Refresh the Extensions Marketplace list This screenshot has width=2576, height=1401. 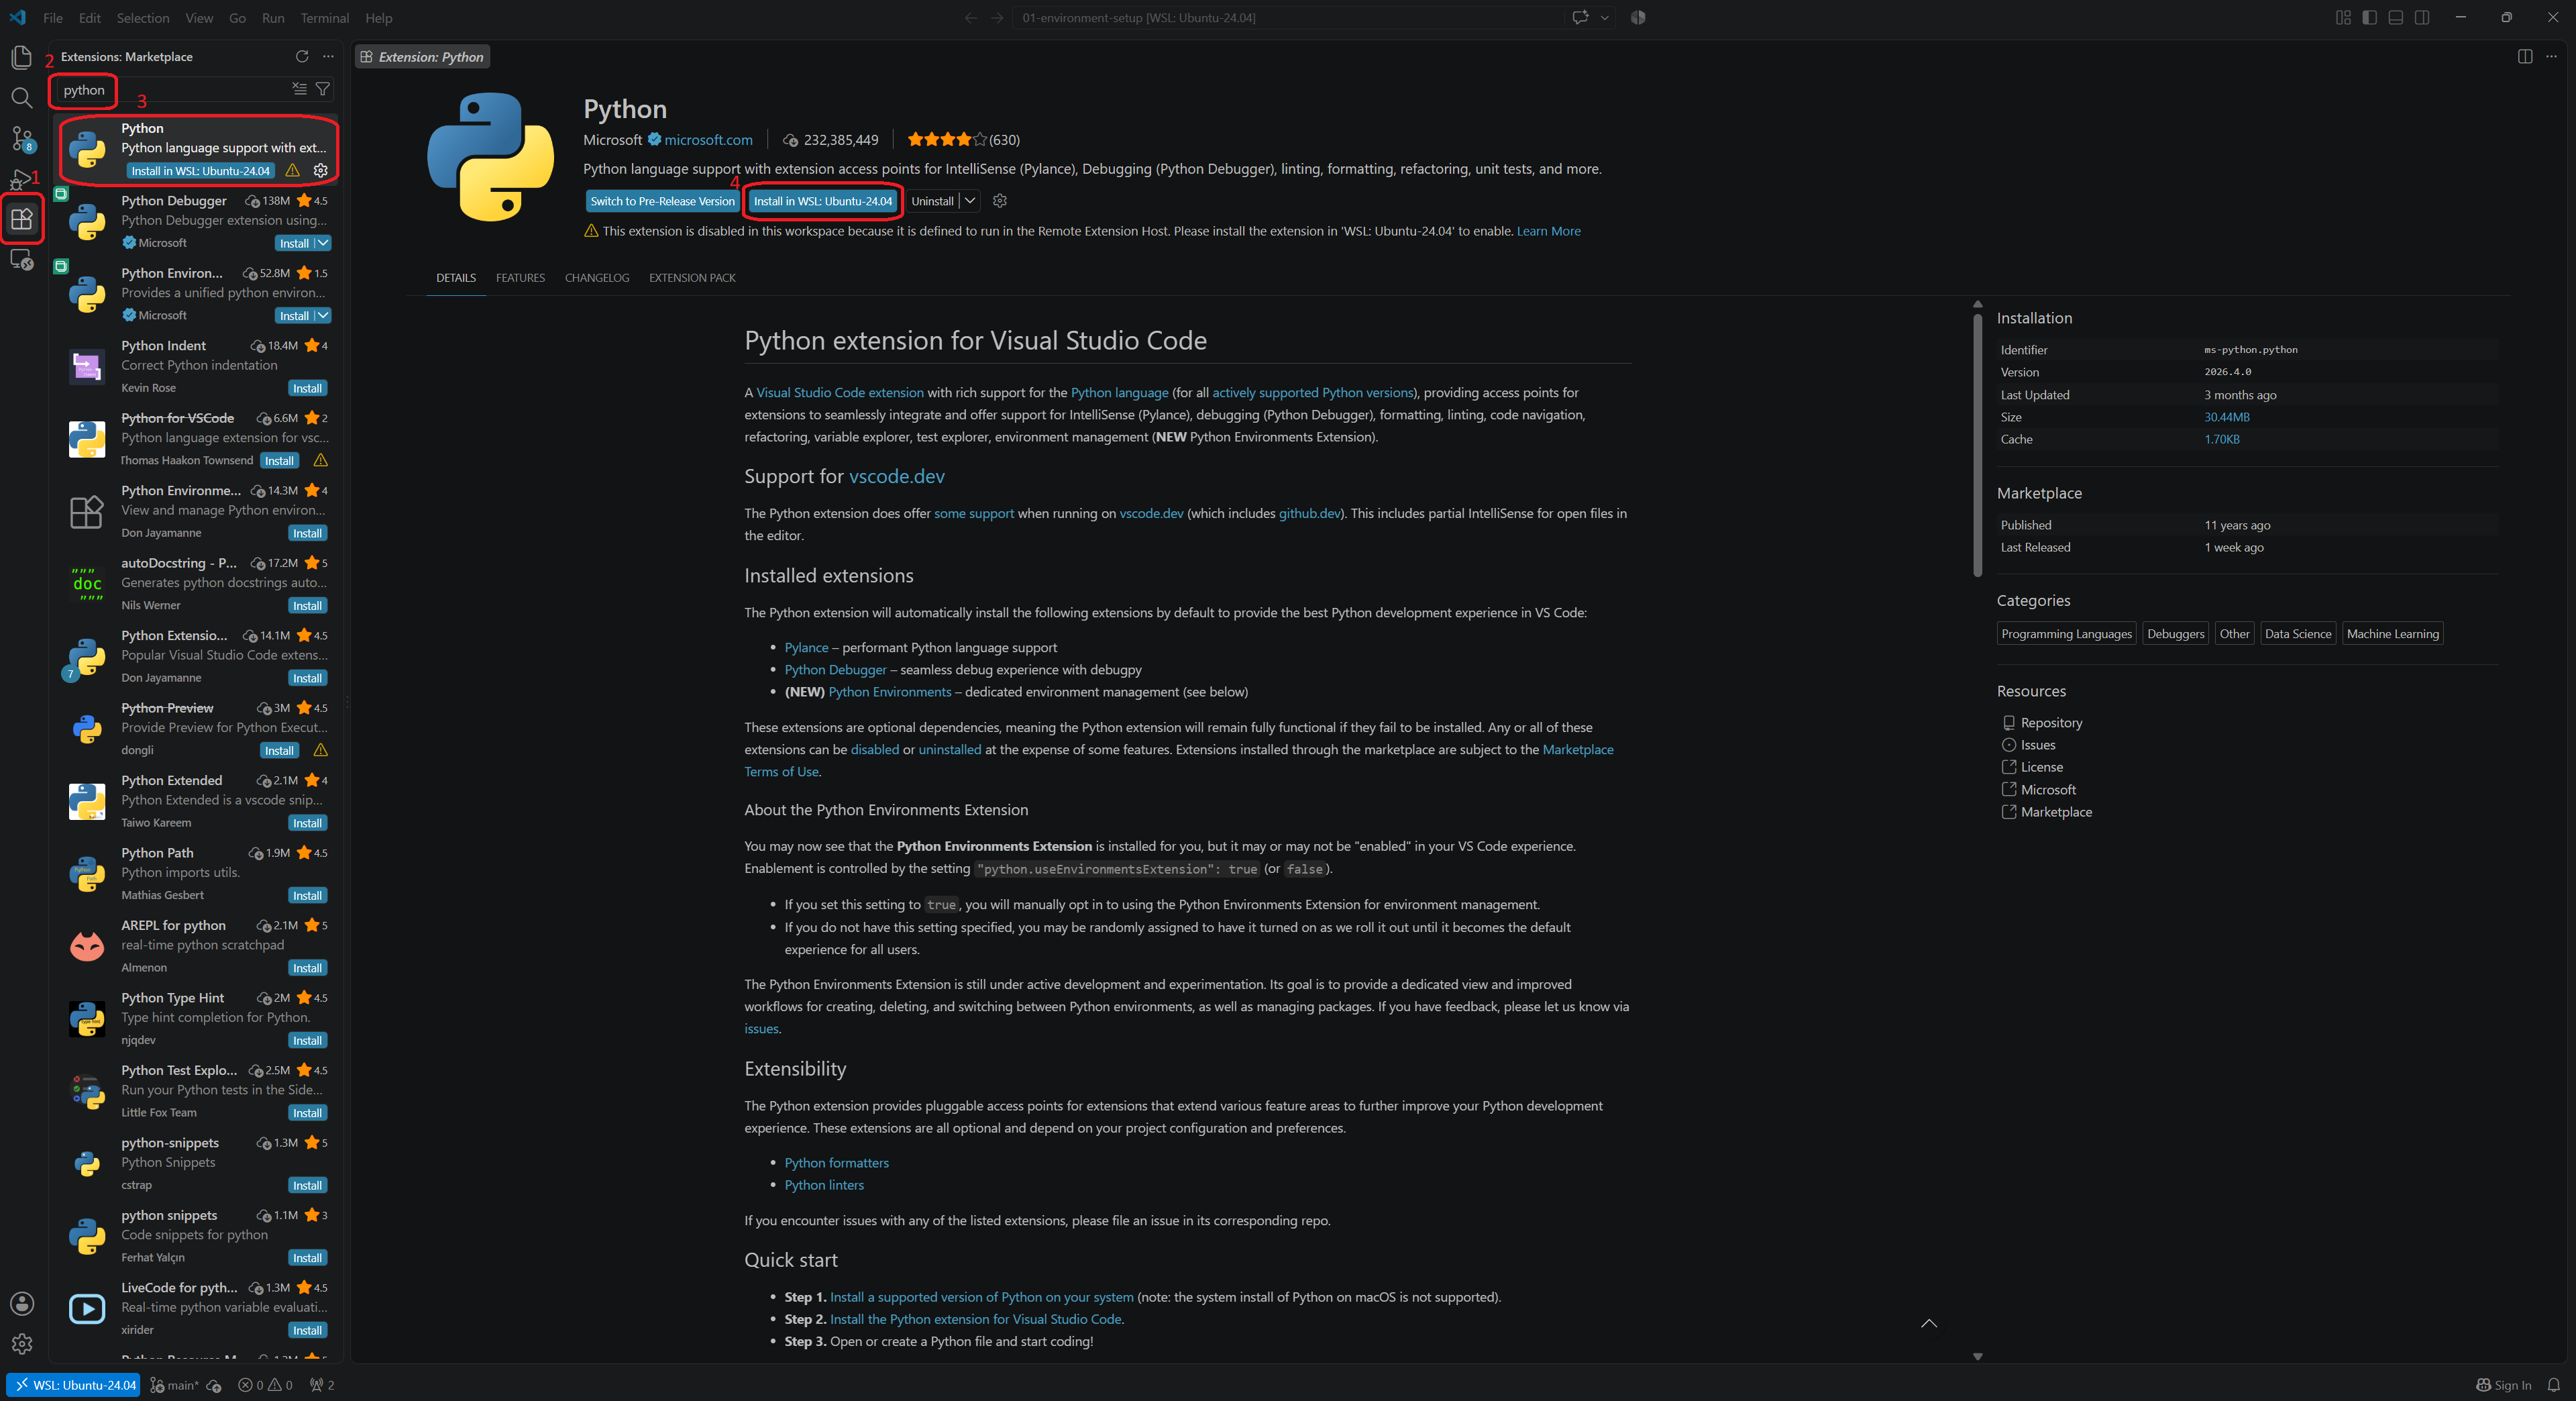point(302,56)
